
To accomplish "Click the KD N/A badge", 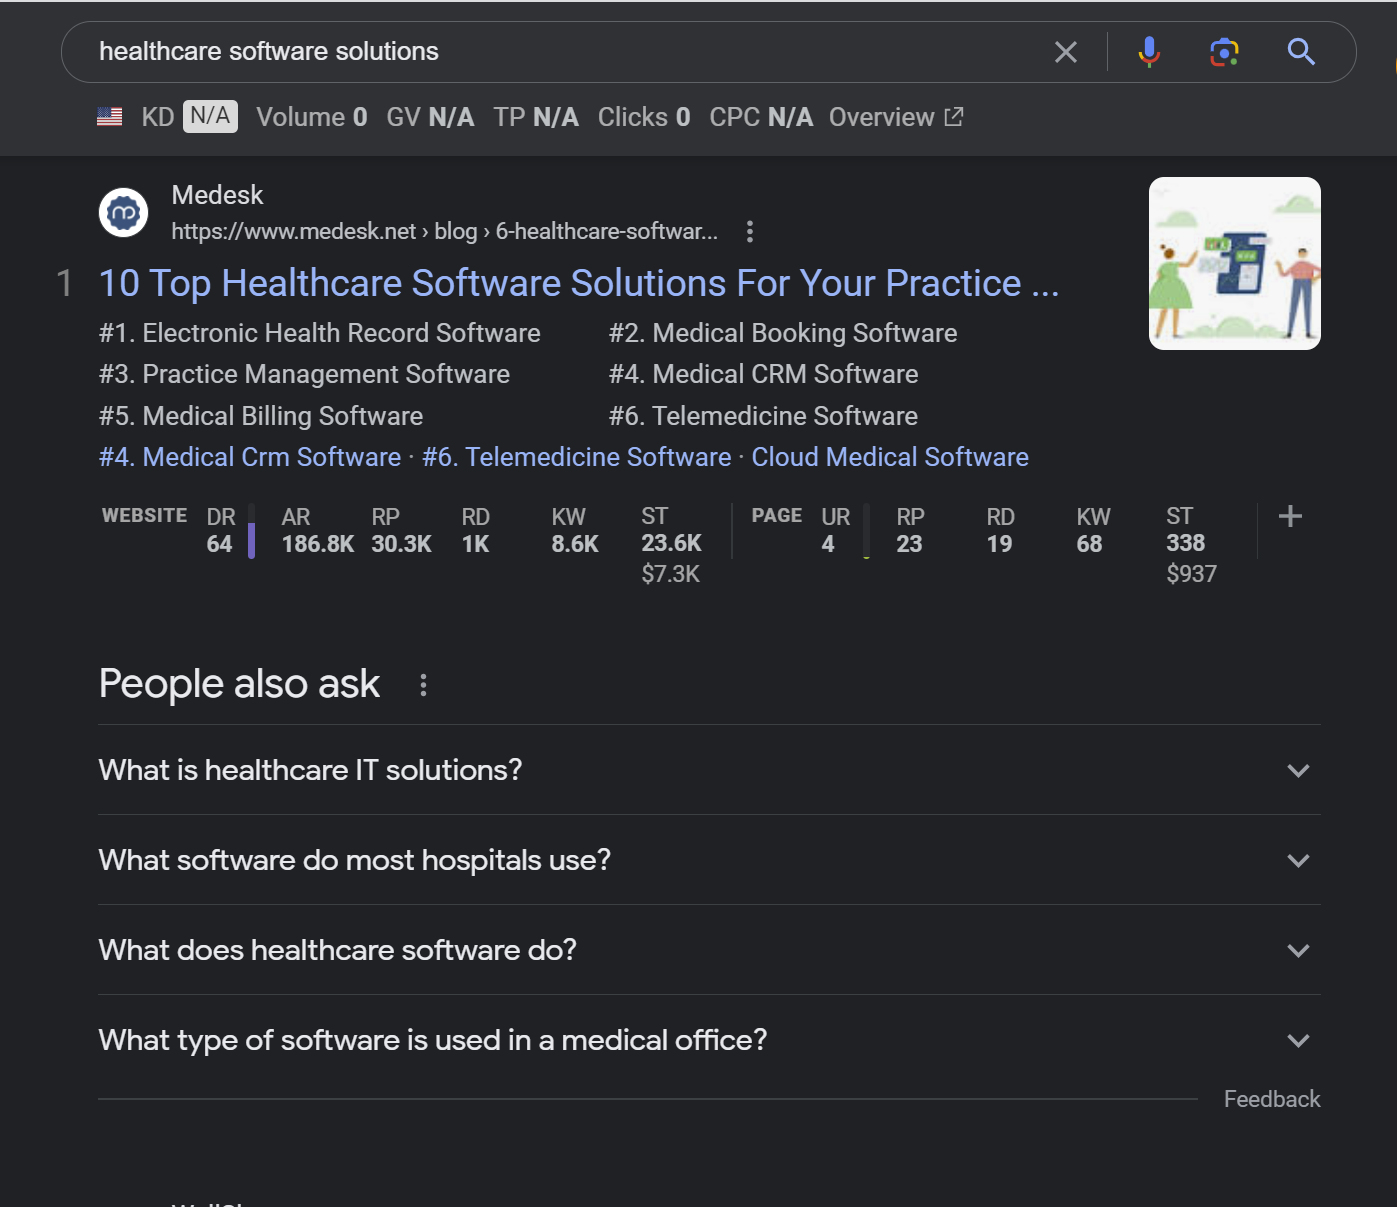I will tap(210, 116).
